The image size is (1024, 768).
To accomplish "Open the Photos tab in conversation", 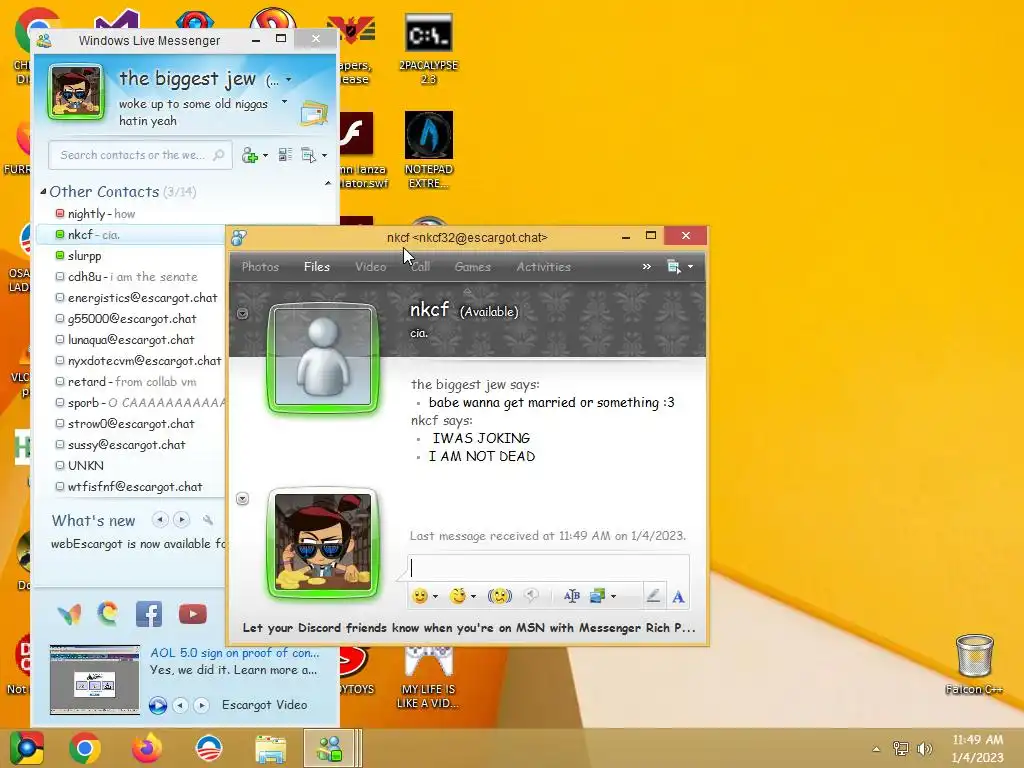I will point(260,266).
